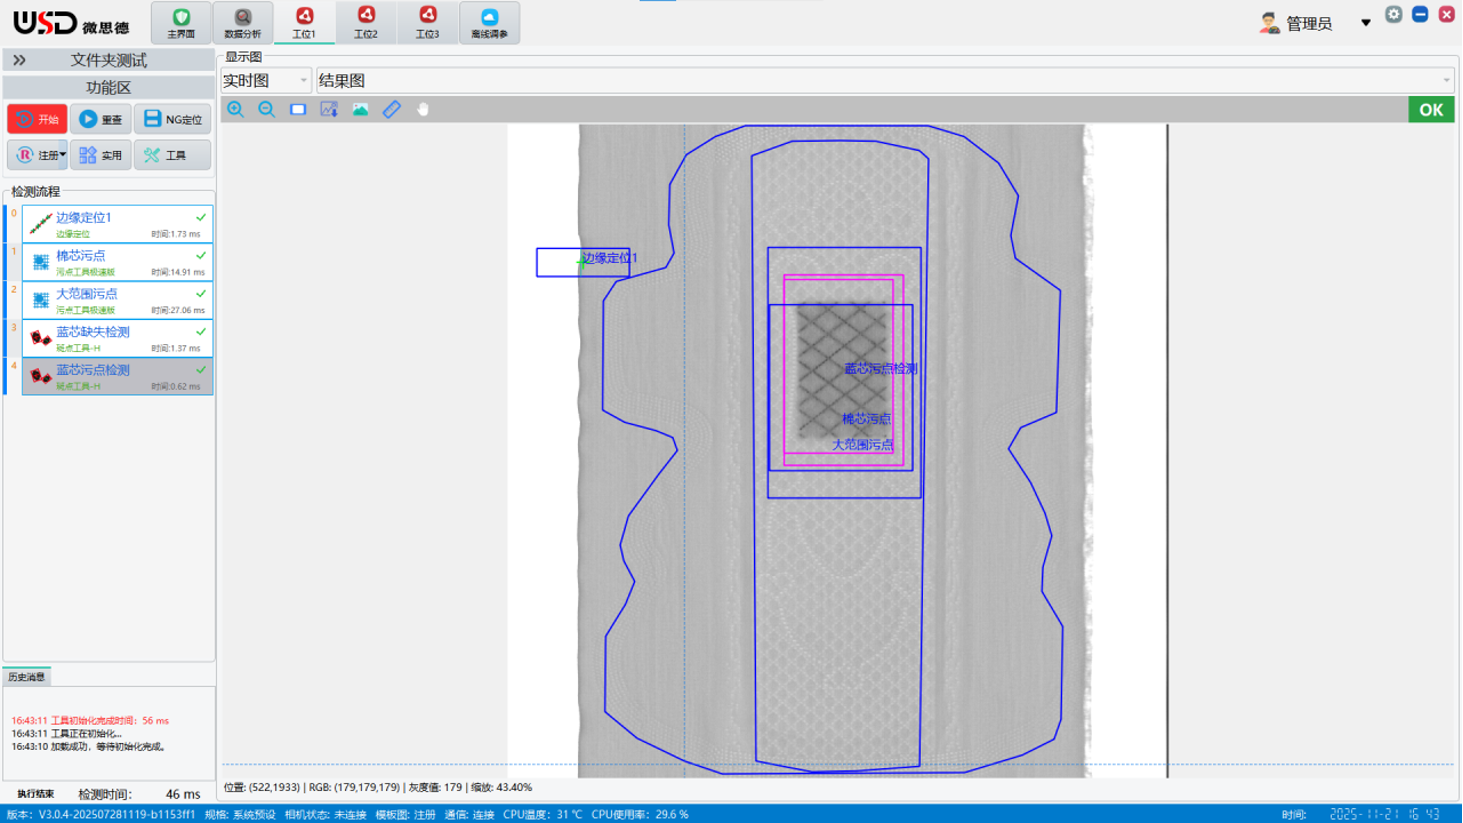Click the zoom out magnifier icon
Image resolution: width=1463 pixels, height=823 pixels.
267,109
